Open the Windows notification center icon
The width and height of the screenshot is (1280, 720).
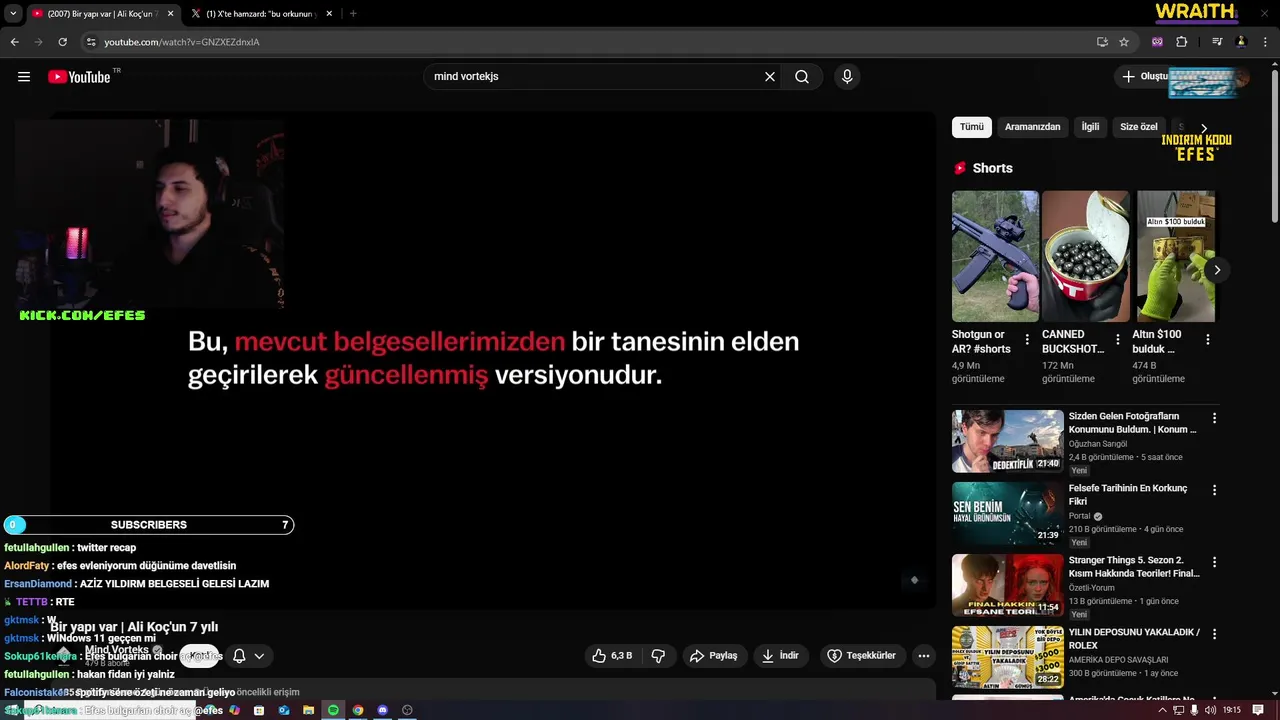coord(1256,710)
